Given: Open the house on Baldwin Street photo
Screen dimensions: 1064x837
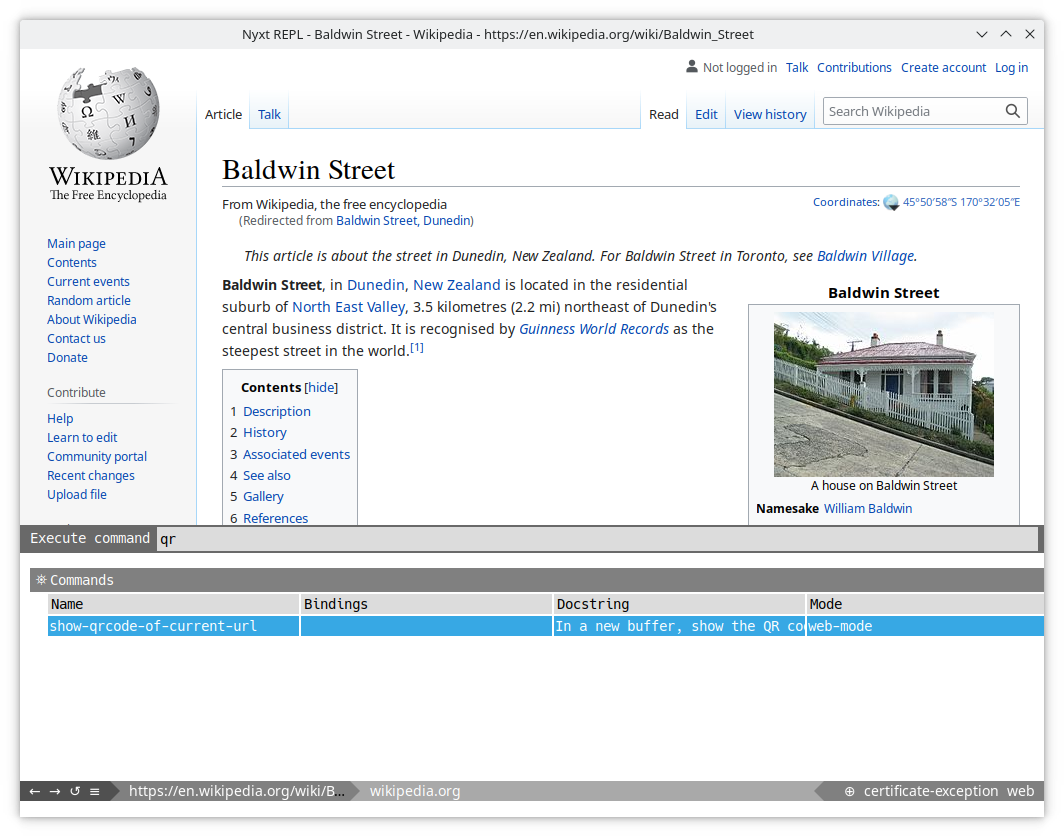Looking at the screenshot, I should pos(884,394).
